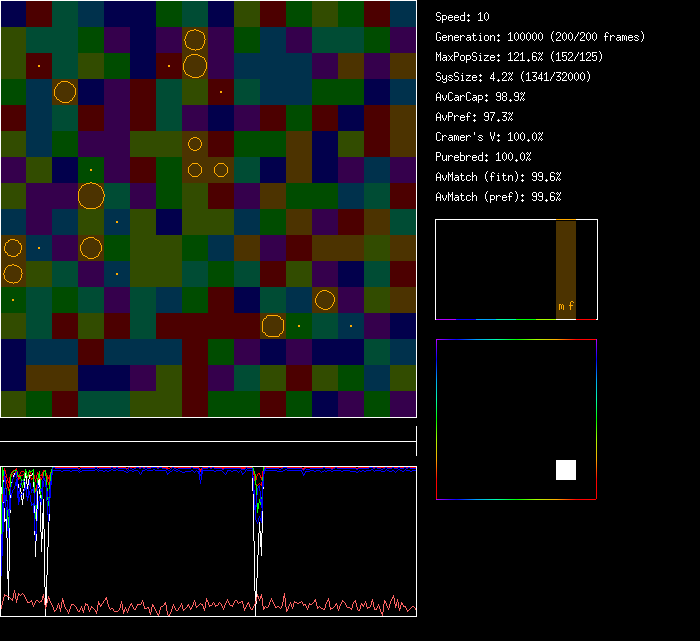Click the largest yellow circle in the grid
The height and width of the screenshot is (641, 700).
coord(91,196)
